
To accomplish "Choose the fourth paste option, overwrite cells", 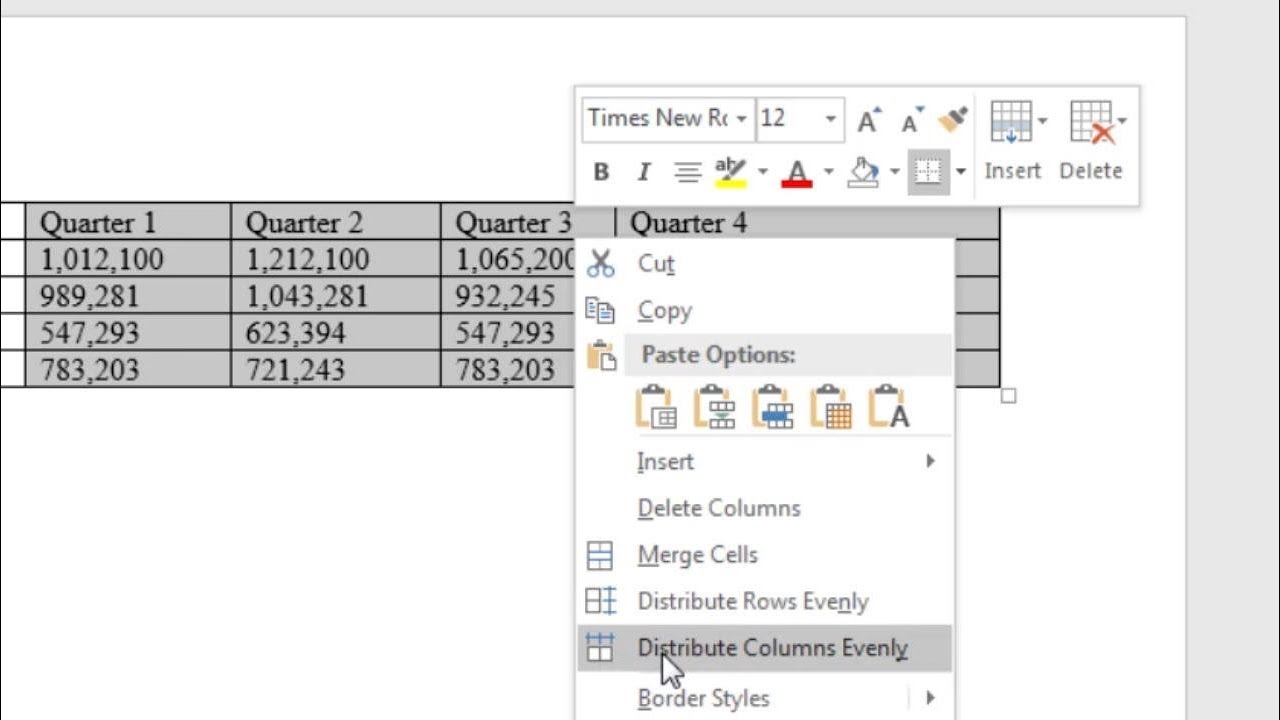I will (831, 407).
